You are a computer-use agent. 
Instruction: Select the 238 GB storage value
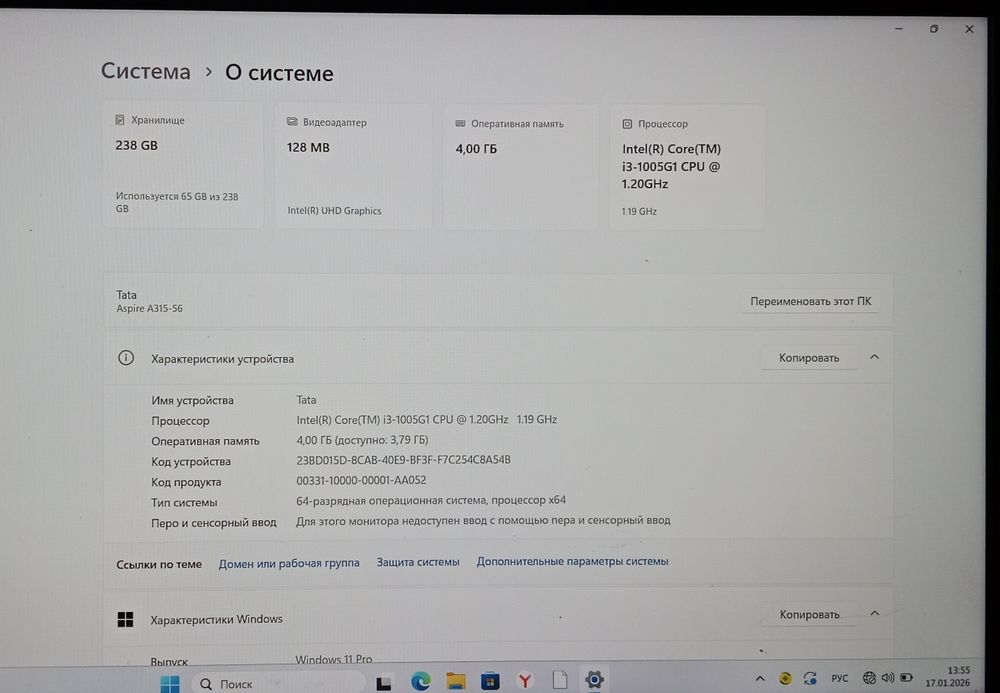(136, 145)
